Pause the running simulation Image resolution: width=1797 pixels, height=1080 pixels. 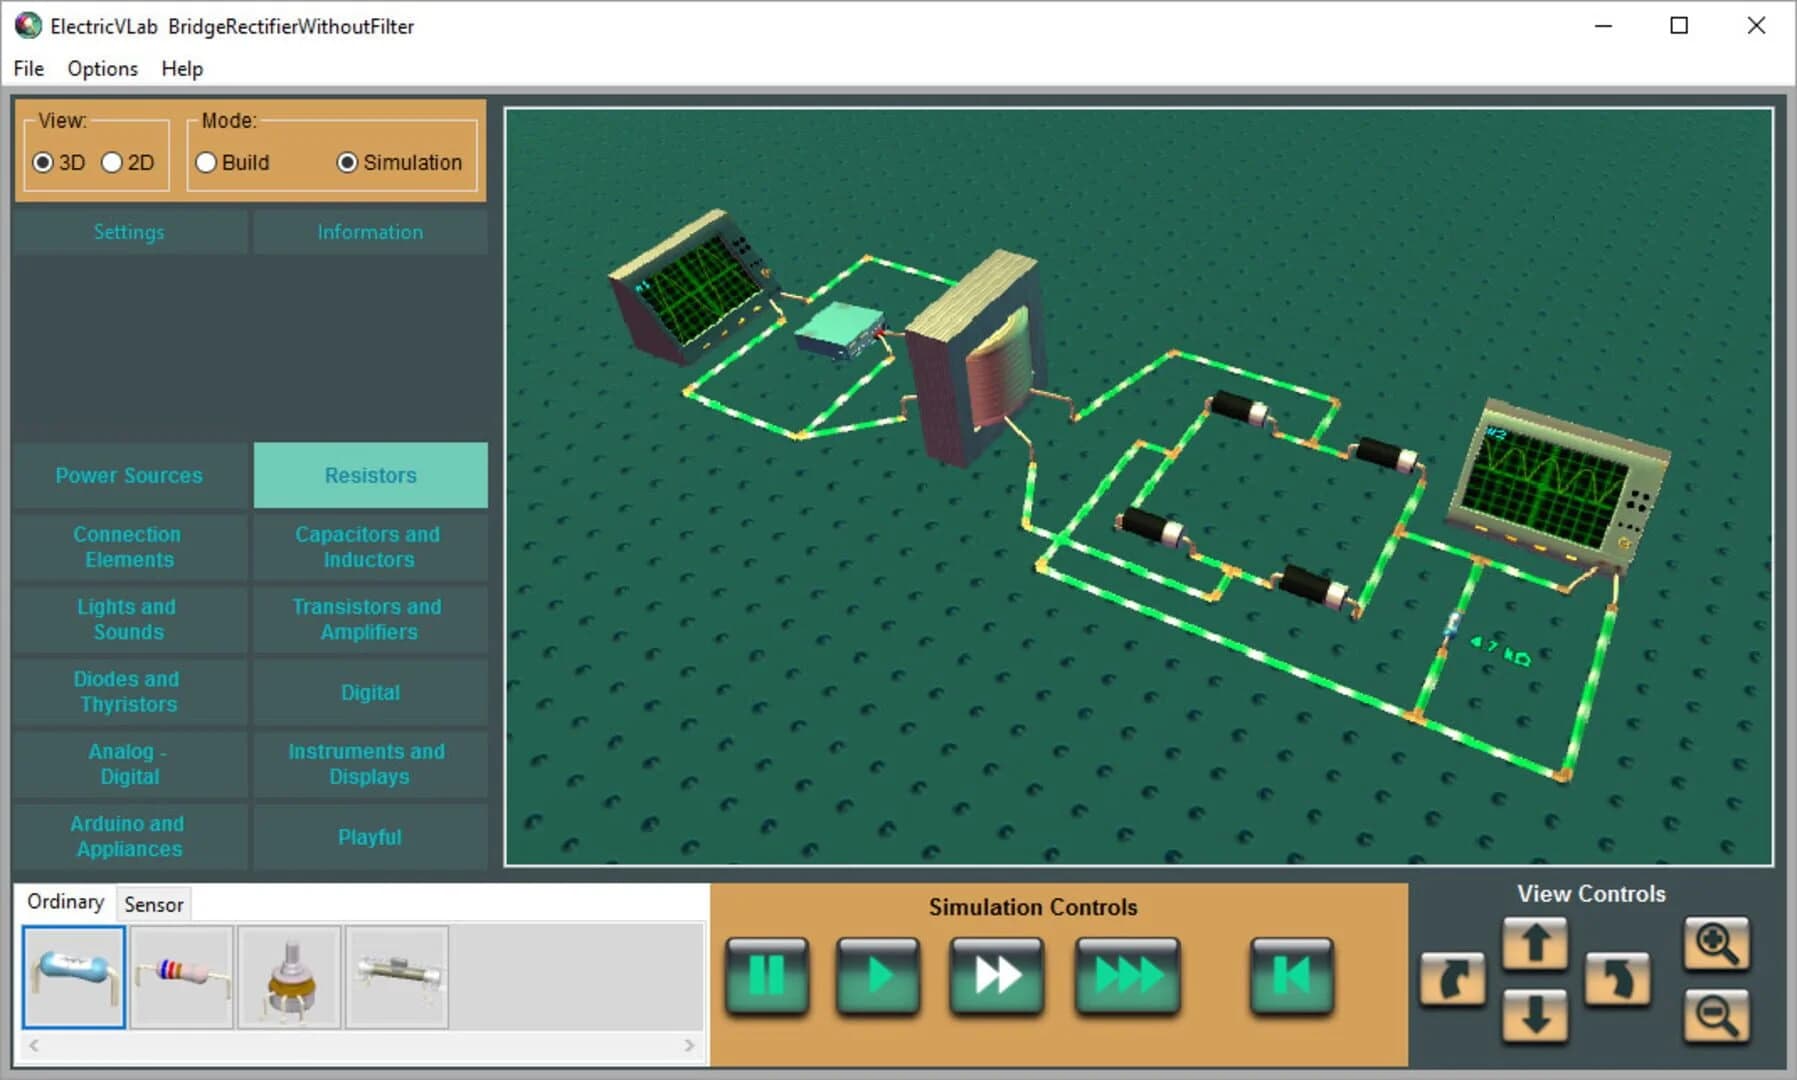point(766,977)
